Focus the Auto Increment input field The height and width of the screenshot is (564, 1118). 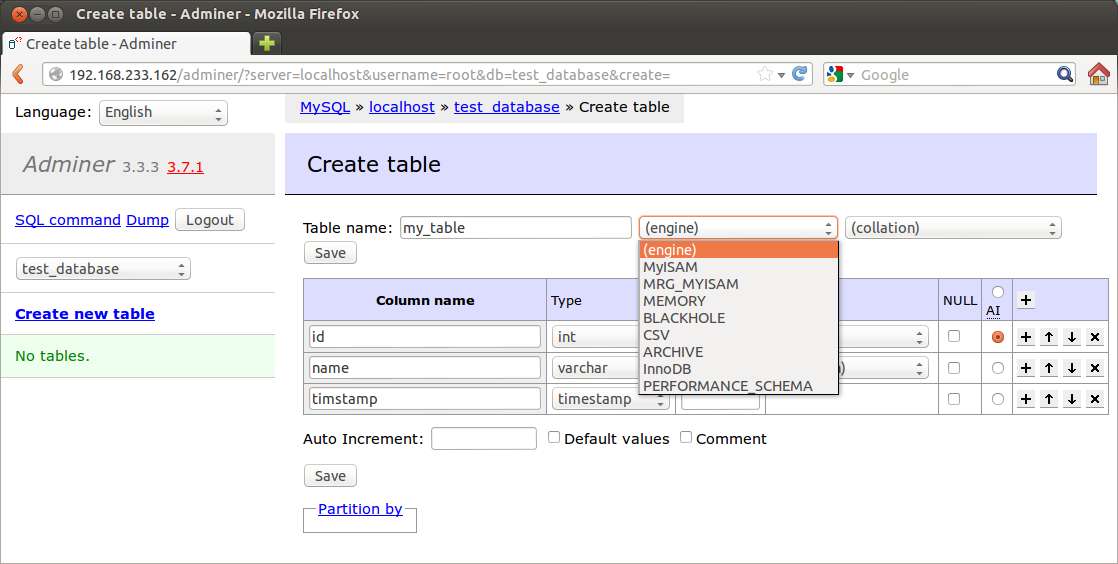pos(483,439)
